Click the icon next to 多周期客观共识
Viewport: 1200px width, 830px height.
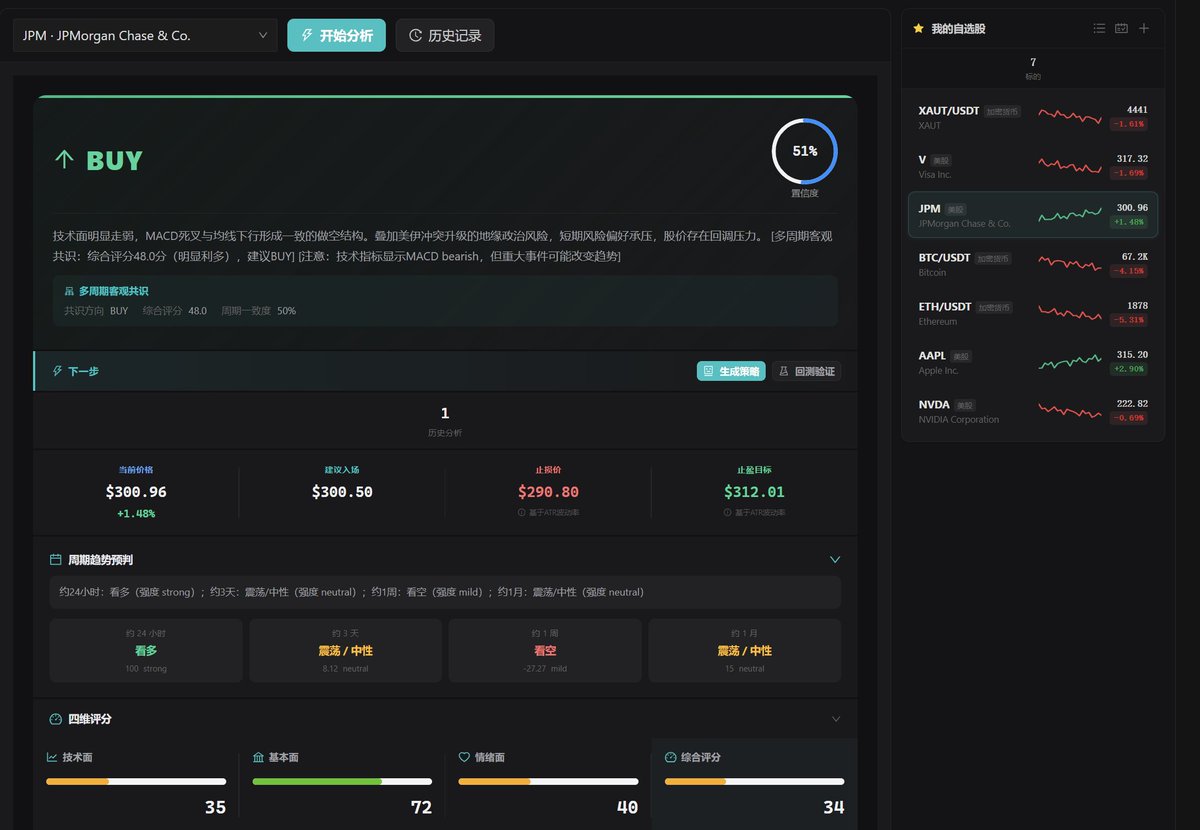click(68, 291)
